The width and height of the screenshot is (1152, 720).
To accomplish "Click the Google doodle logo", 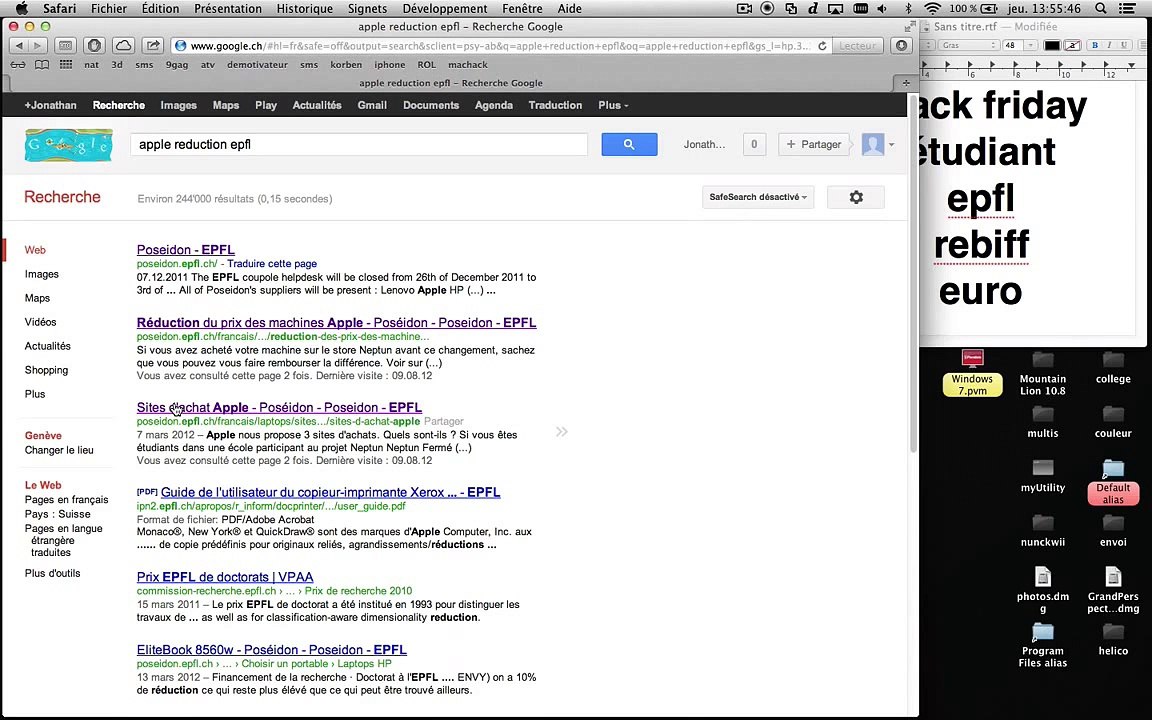I will 69,145.
